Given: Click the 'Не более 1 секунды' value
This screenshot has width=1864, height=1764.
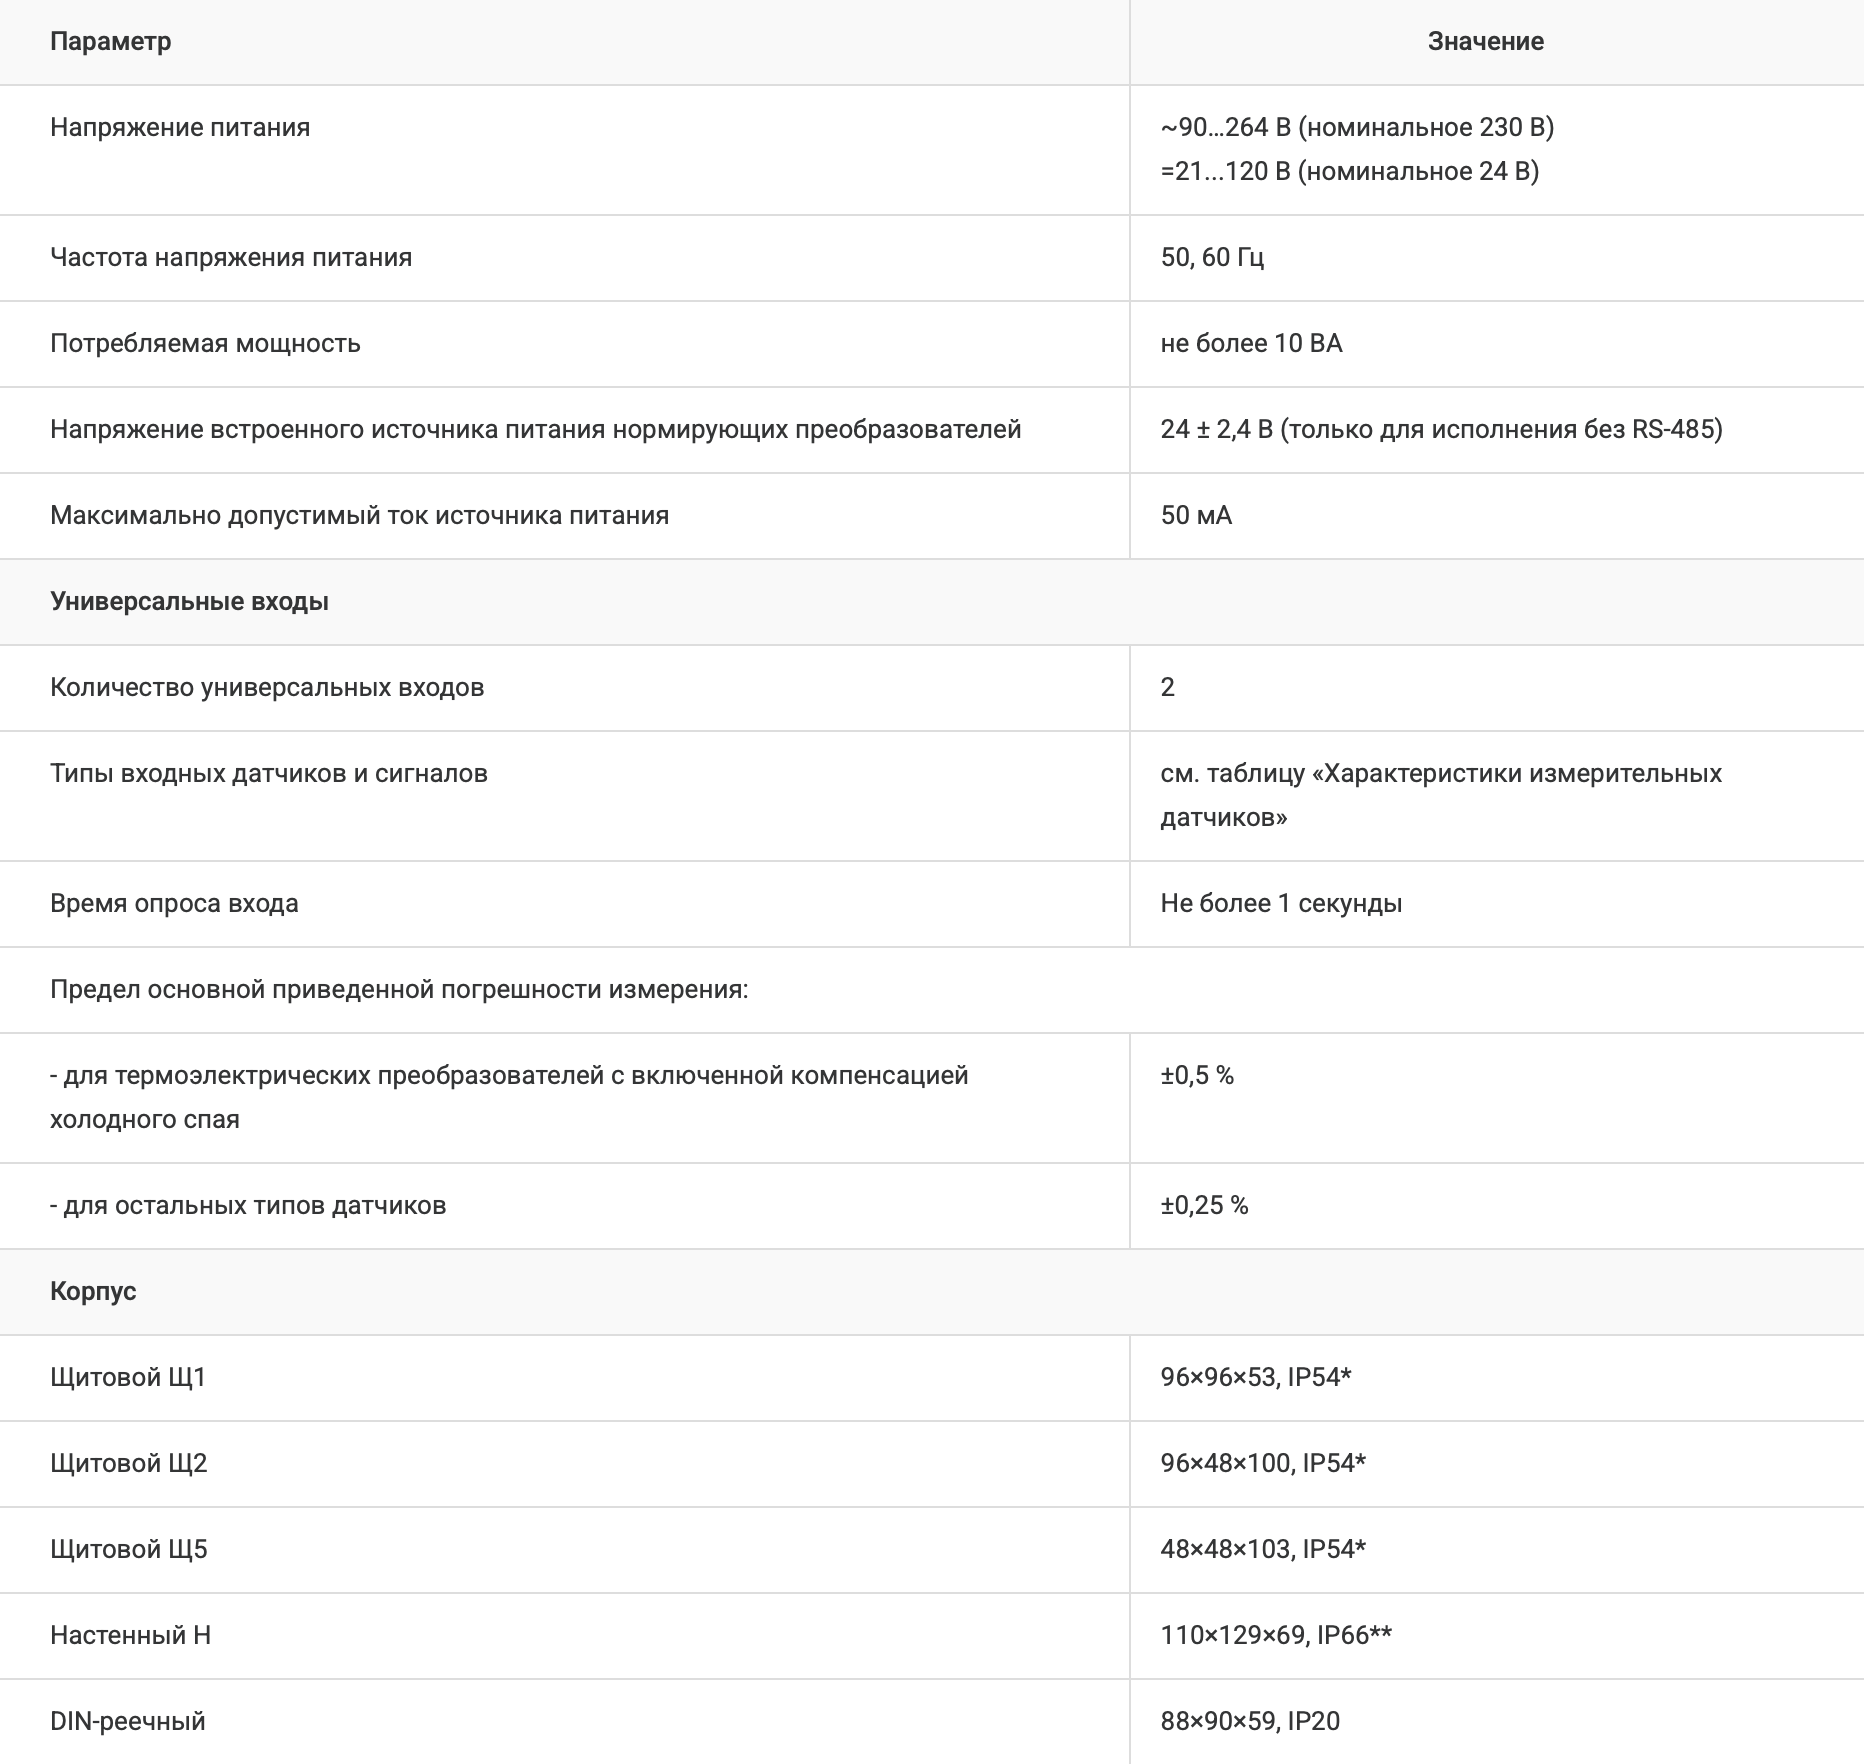Looking at the screenshot, I should pos(1281,904).
